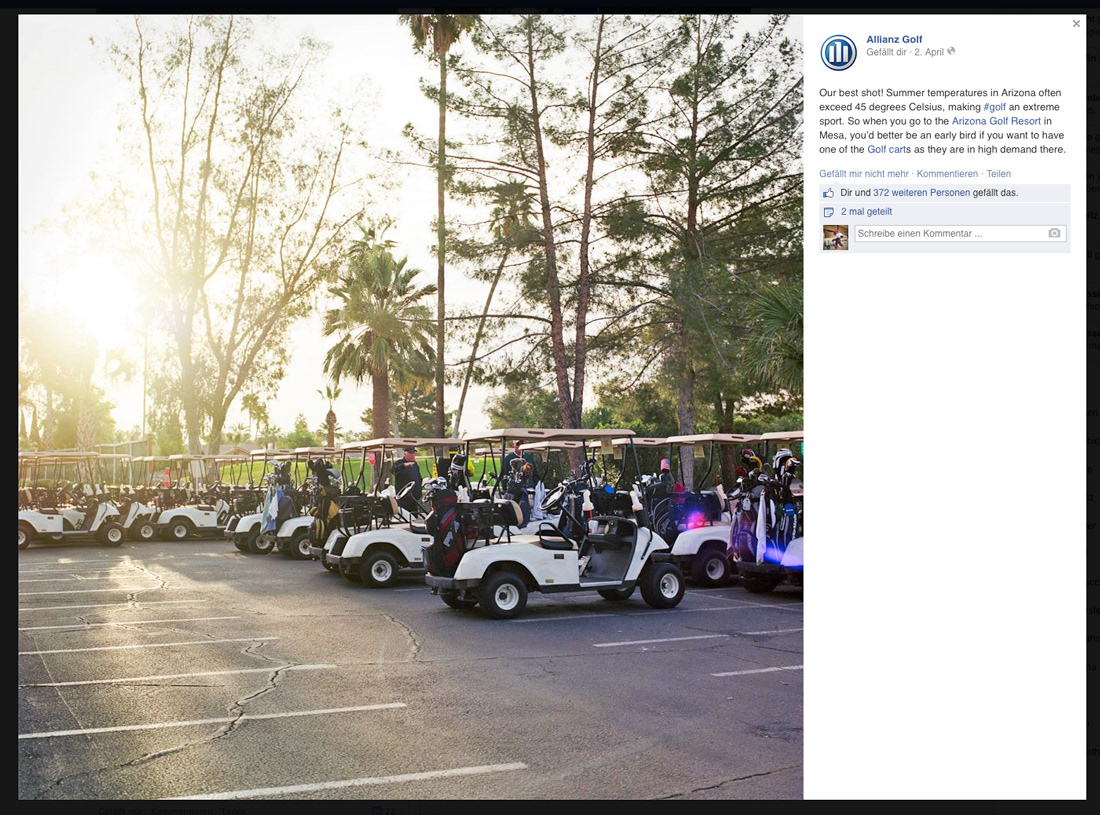
Task: Open the Arizona Golf Resort link
Action: (996, 121)
